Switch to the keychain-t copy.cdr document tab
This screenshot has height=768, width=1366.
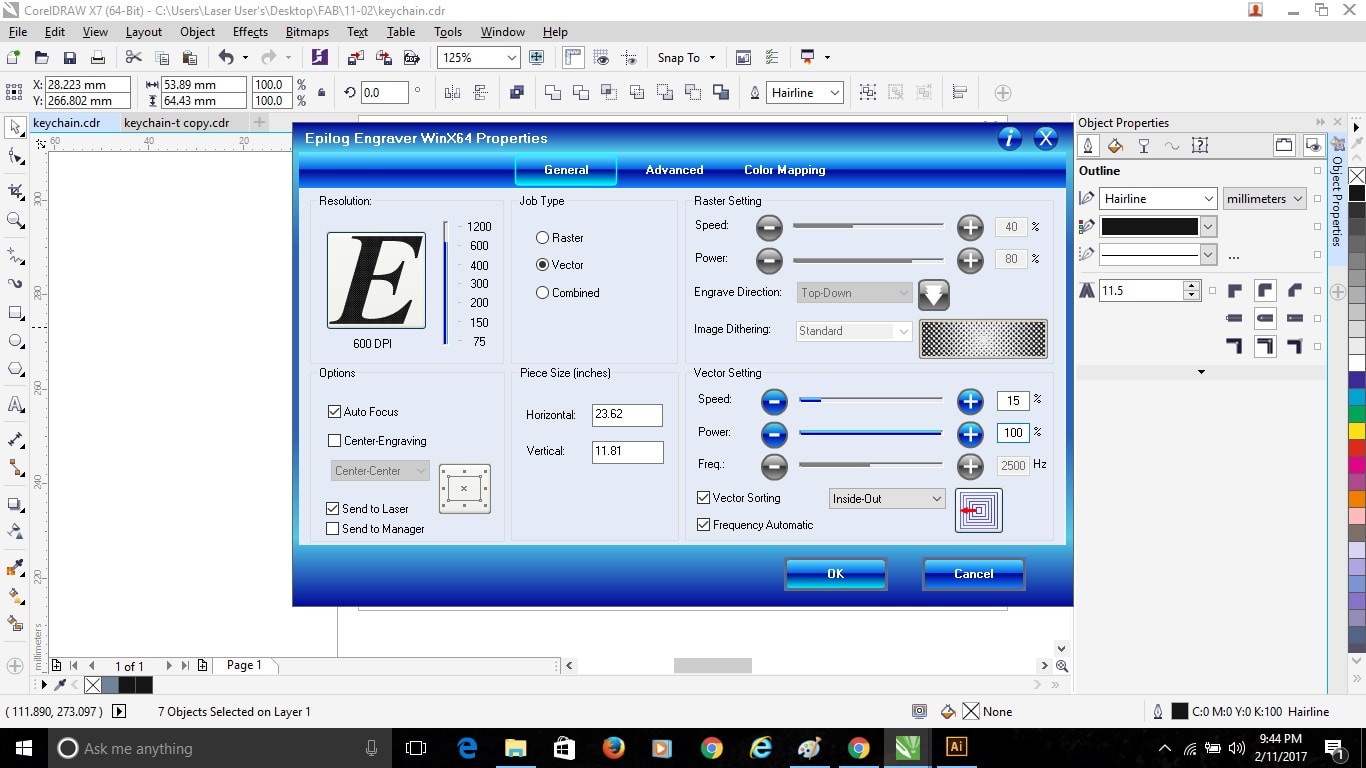tap(177, 123)
